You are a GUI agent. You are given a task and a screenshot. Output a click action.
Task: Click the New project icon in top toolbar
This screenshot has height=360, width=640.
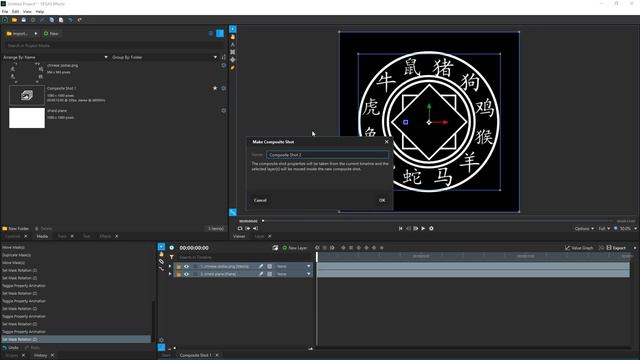click(x=5, y=20)
